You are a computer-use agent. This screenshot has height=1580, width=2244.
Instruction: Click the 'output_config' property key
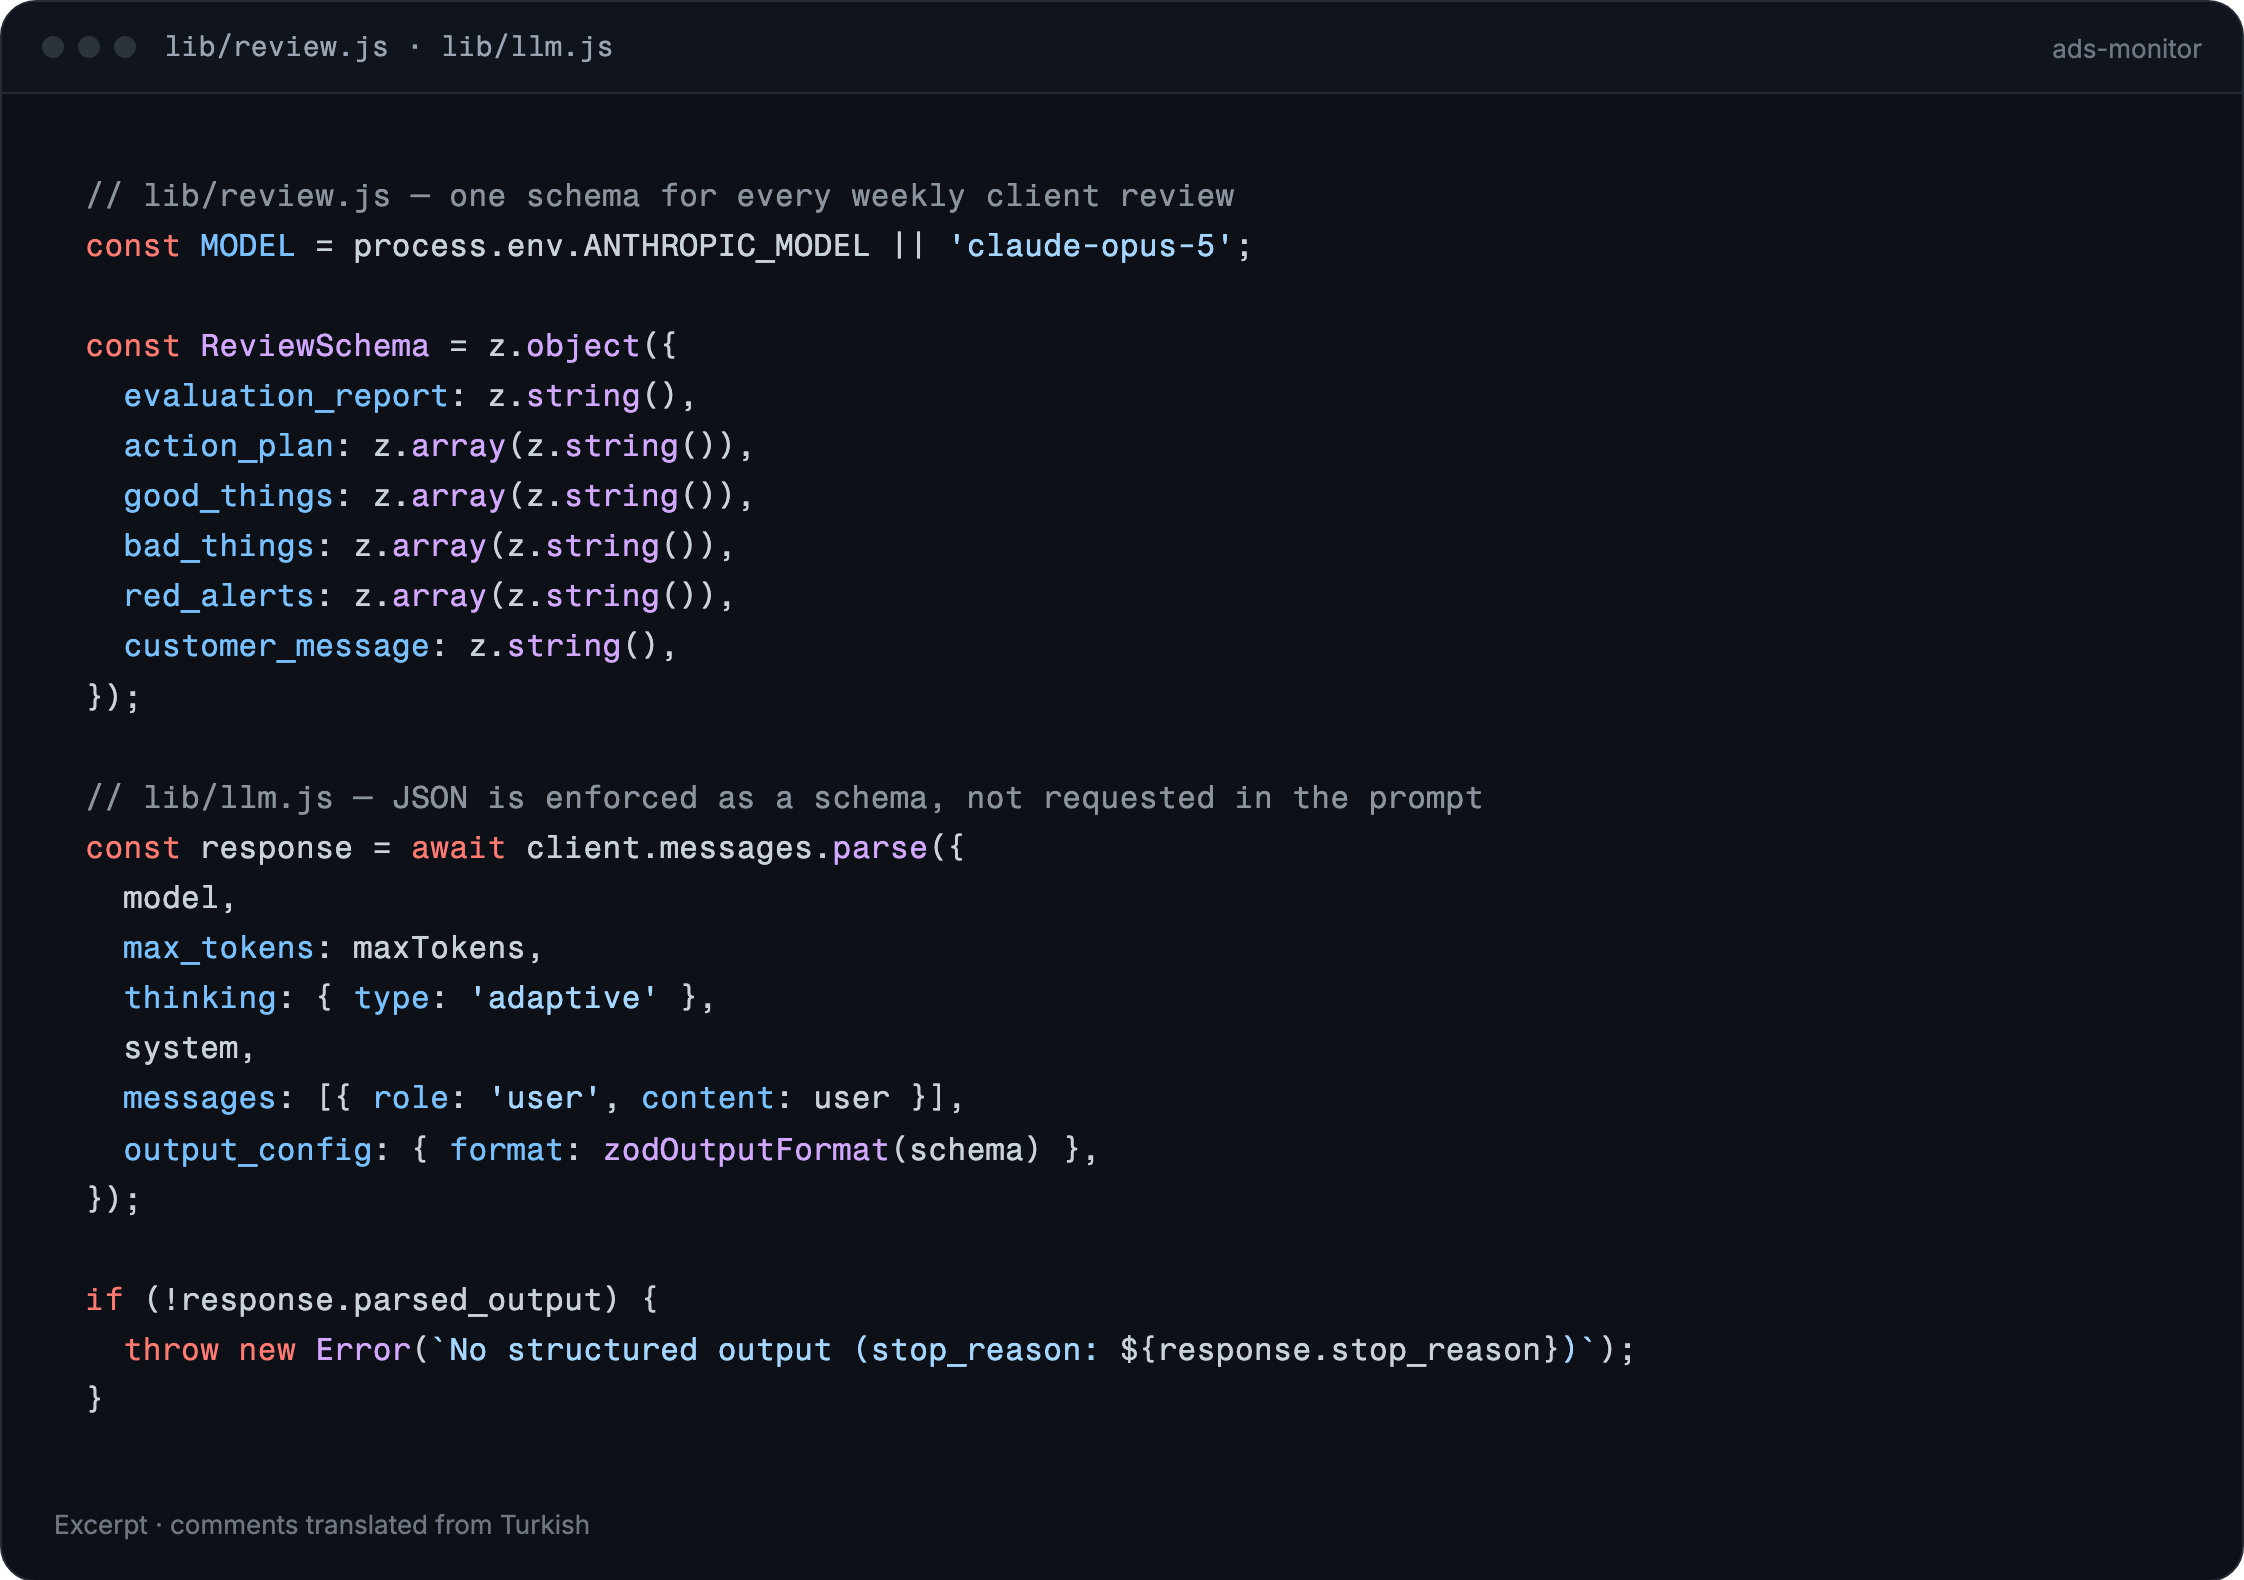click(x=247, y=1150)
